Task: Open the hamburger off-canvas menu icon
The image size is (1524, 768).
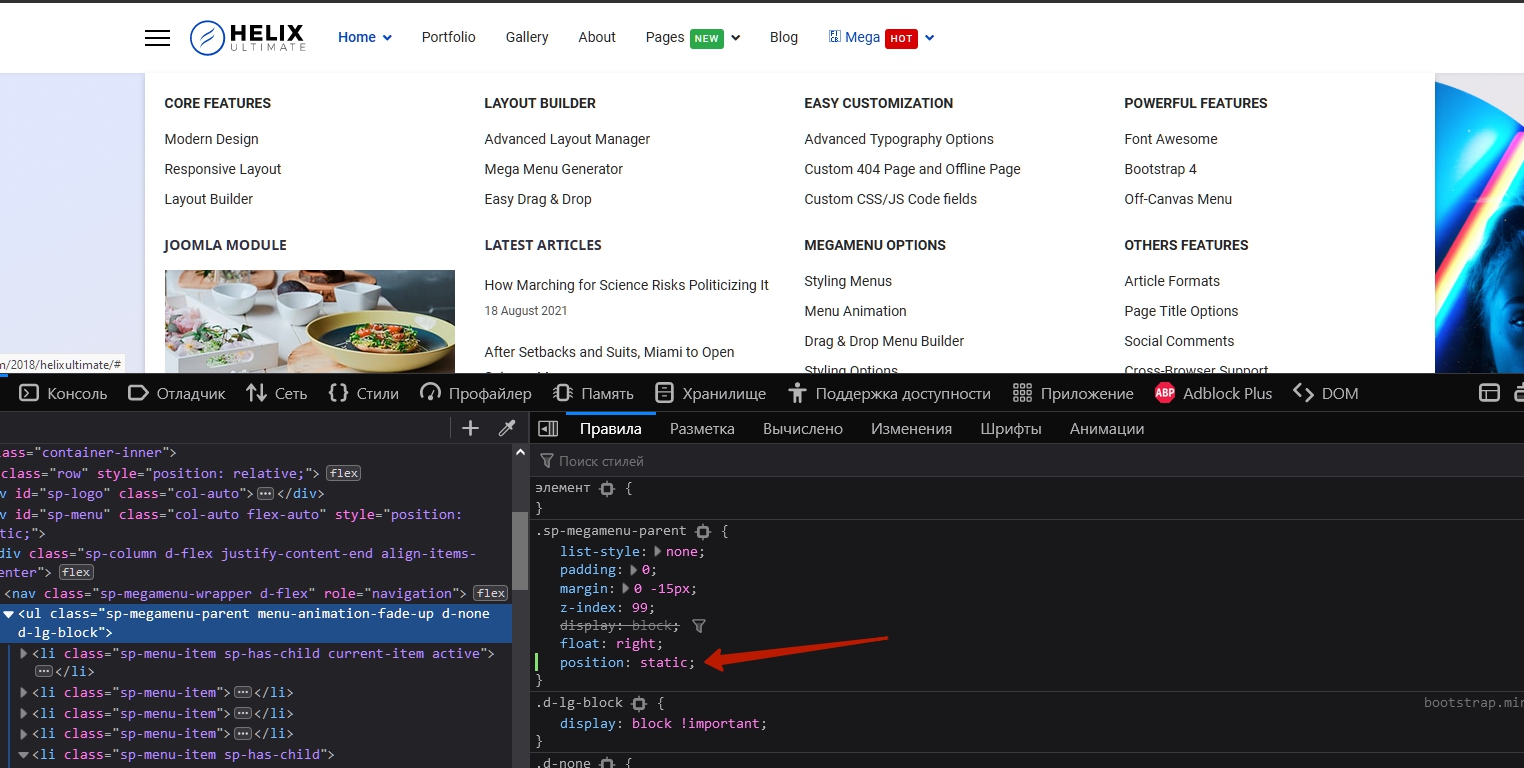Action: coord(157,38)
